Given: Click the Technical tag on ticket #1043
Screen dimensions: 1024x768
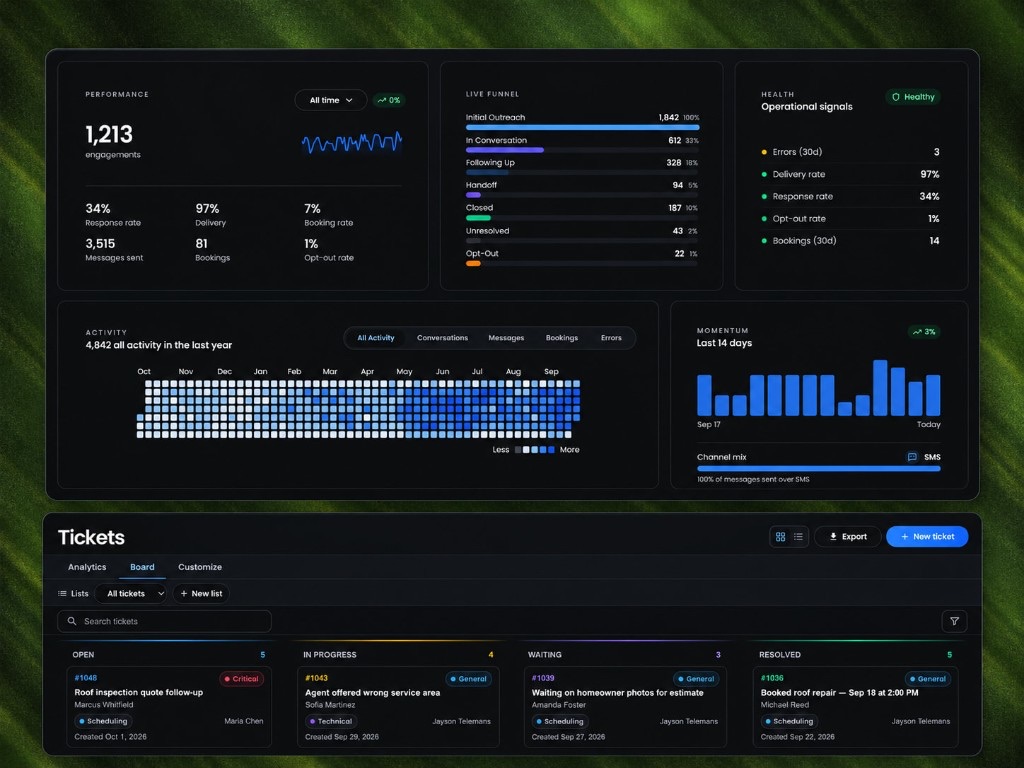Looking at the screenshot, I should (331, 722).
